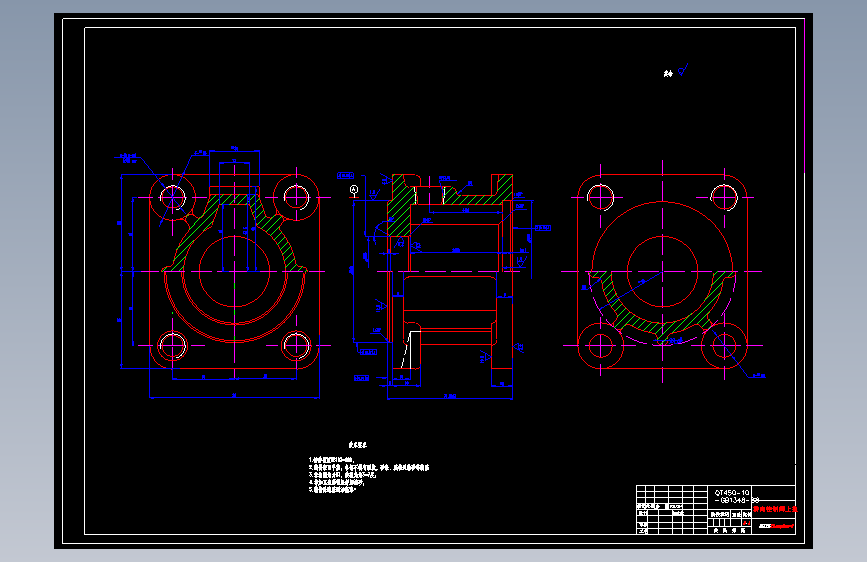Select technical note numbered 4

(x=336, y=482)
